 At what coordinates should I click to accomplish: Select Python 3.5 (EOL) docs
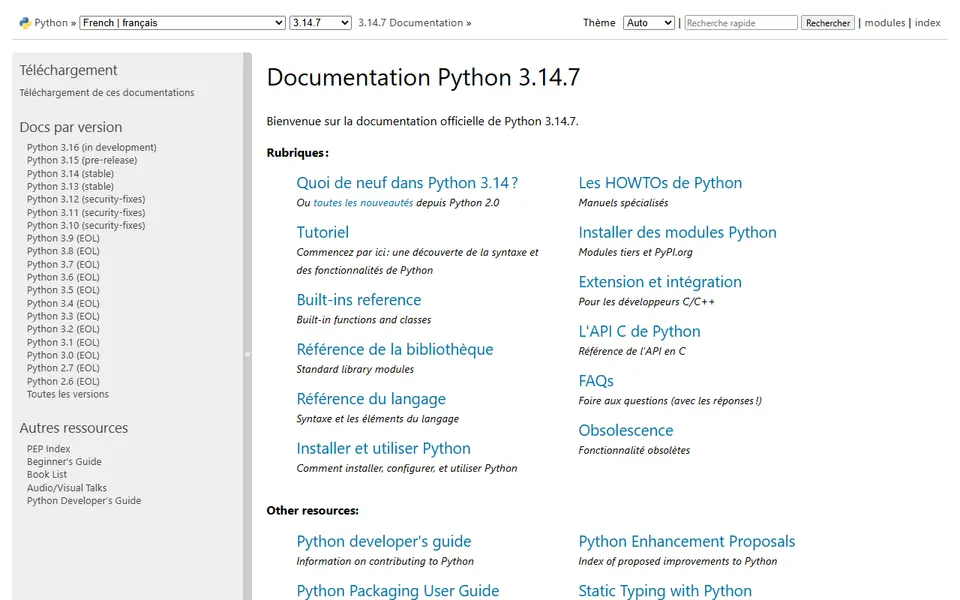[63, 291]
